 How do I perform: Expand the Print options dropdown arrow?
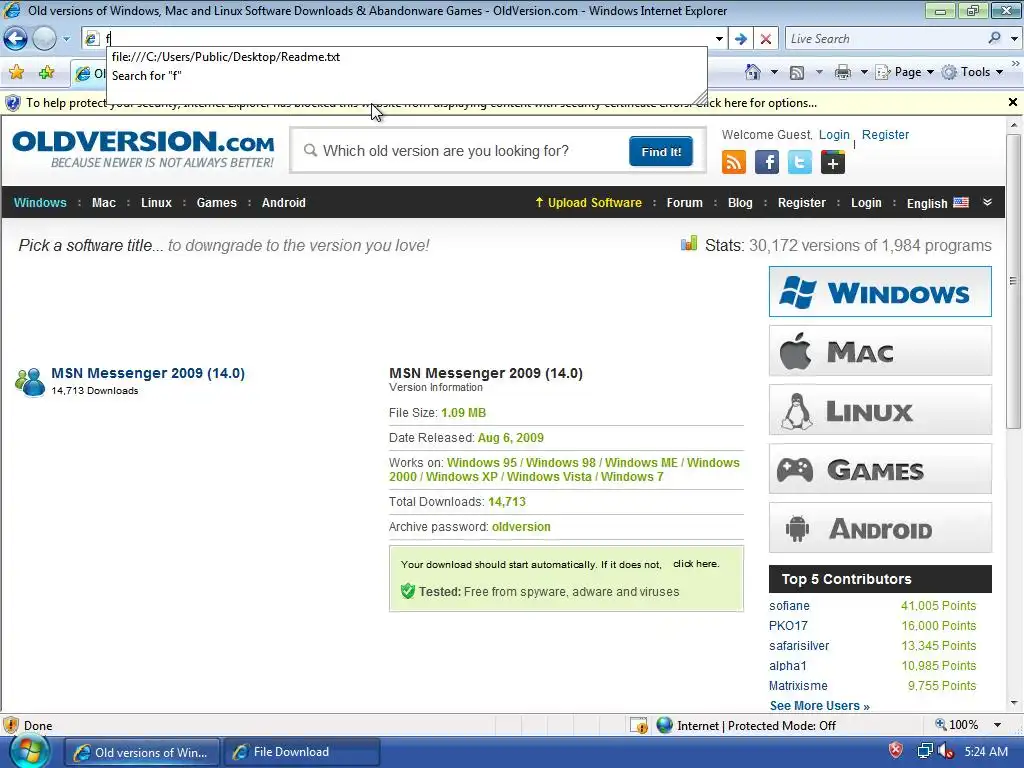pos(863,72)
